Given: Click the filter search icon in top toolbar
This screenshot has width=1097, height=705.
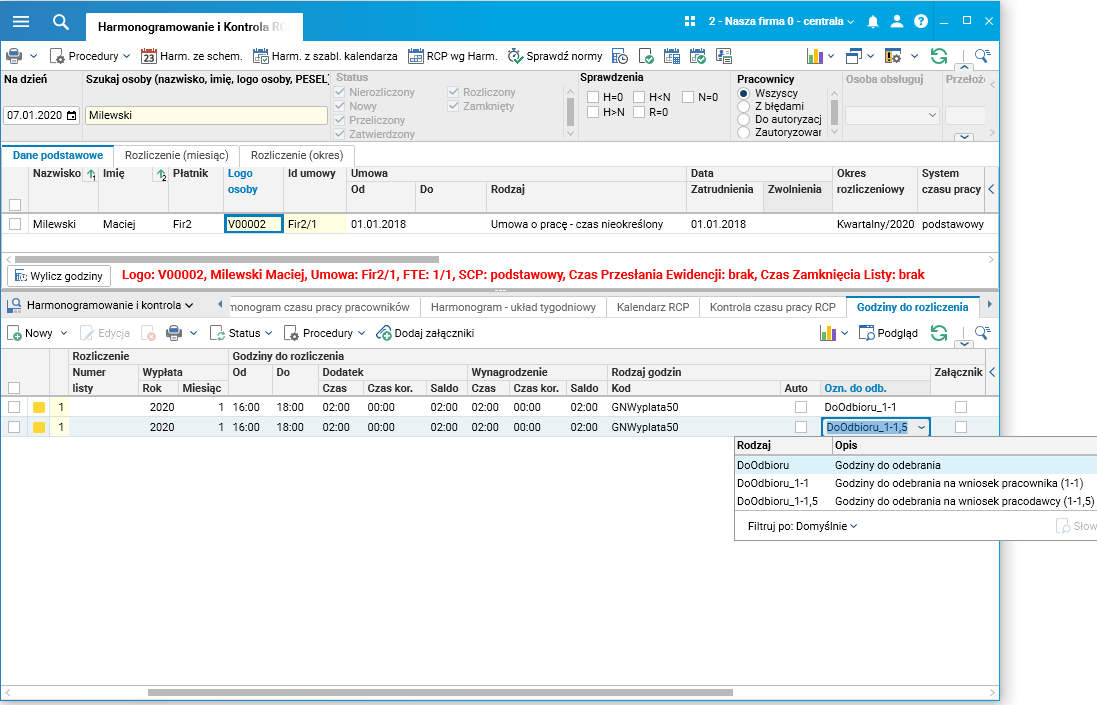Looking at the screenshot, I should point(982,55).
